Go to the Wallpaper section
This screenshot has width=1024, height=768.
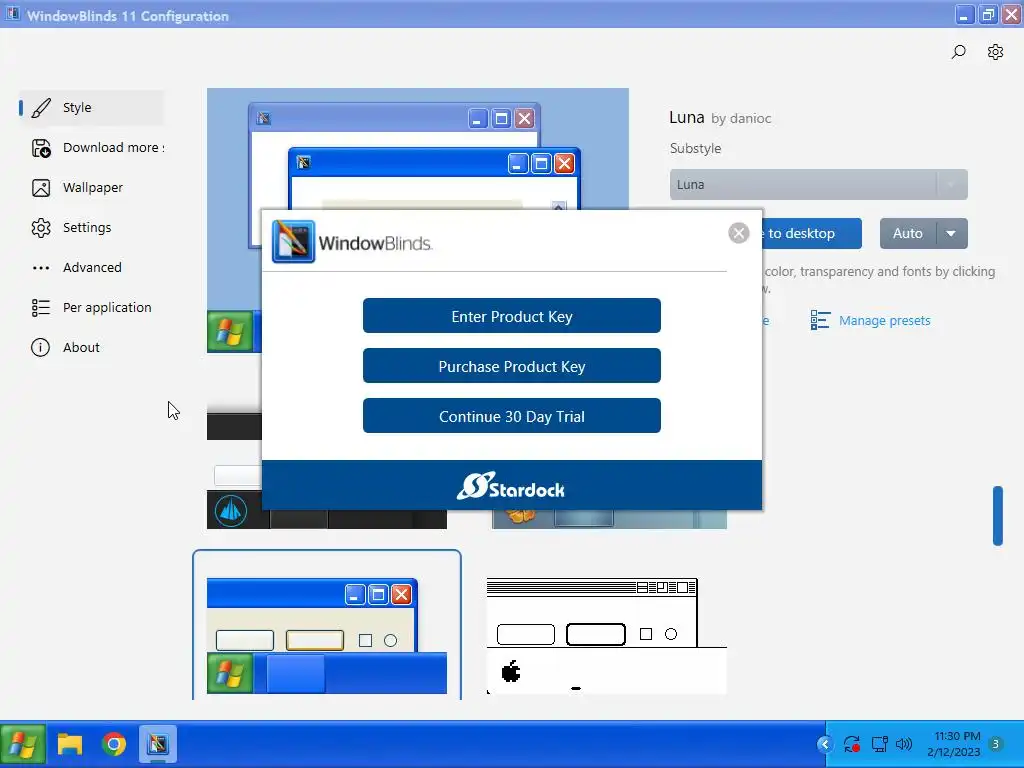tap(91, 188)
